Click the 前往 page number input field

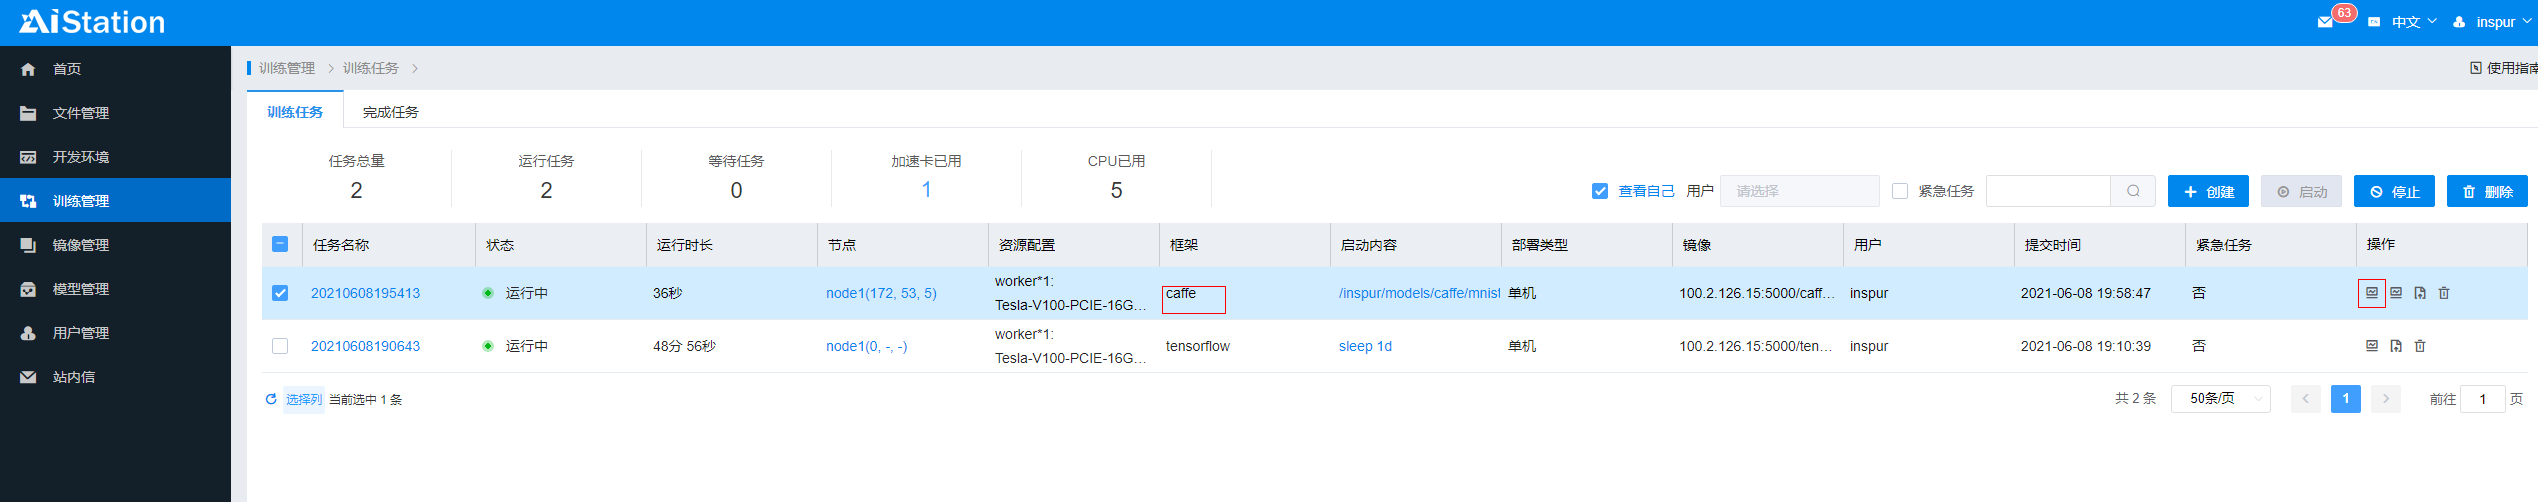(2481, 399)
